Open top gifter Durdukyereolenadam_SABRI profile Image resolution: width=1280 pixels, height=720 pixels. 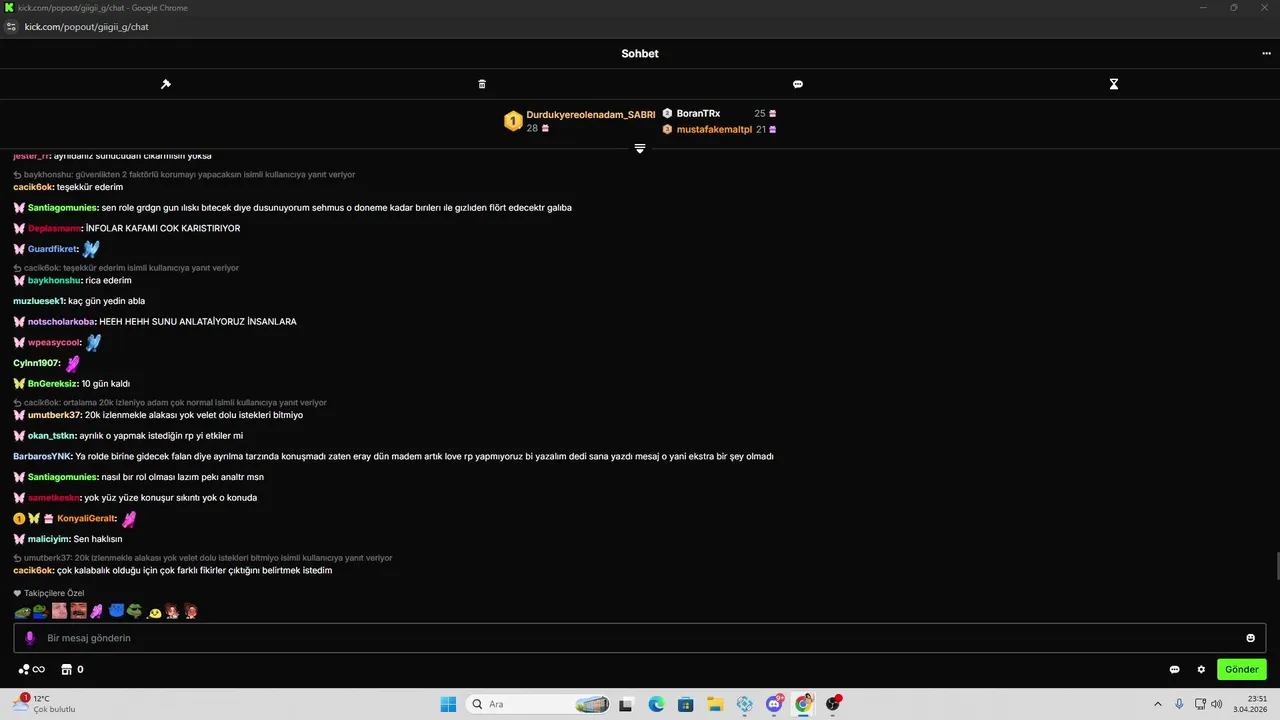pyautogui.click(x=590, y=115)
